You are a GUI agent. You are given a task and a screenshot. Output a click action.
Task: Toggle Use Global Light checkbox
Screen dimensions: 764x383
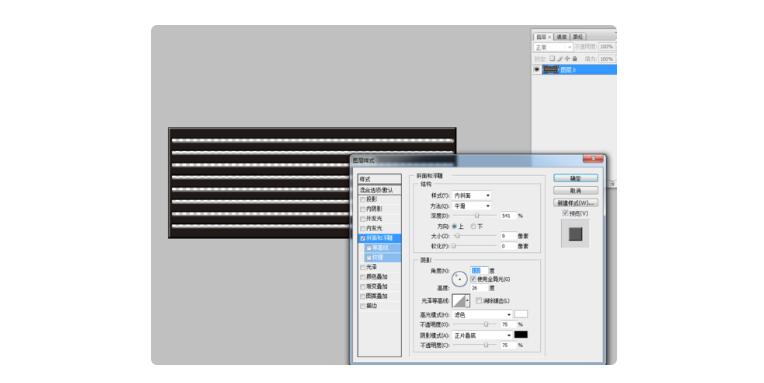click(473, 279)
